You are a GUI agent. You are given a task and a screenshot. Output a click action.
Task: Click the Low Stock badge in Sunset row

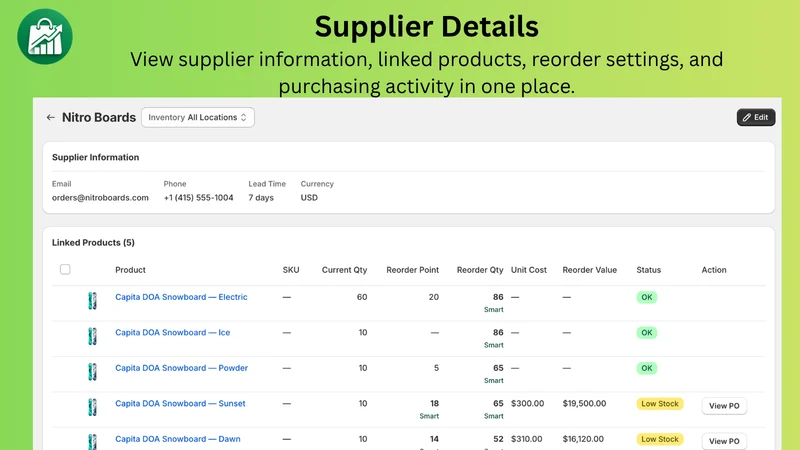click(x=660, y=404)
